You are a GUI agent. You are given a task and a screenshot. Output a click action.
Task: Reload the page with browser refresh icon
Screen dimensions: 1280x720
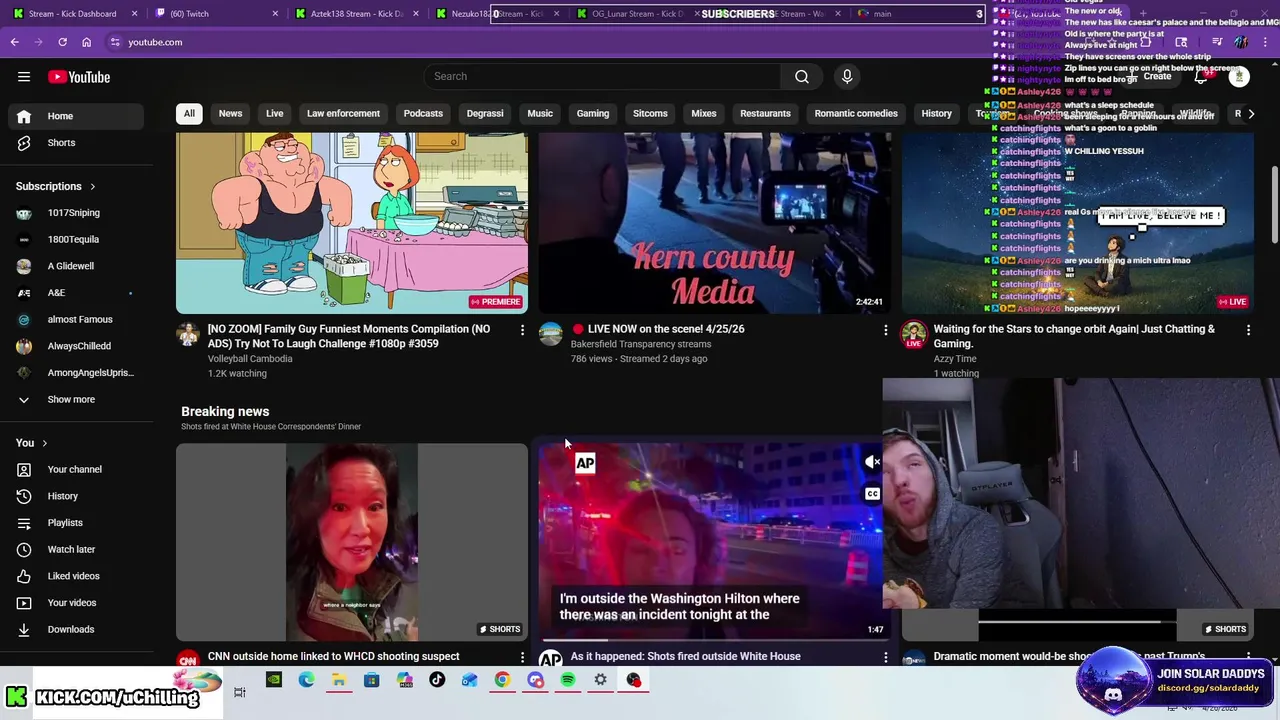(x=62, y=42)
